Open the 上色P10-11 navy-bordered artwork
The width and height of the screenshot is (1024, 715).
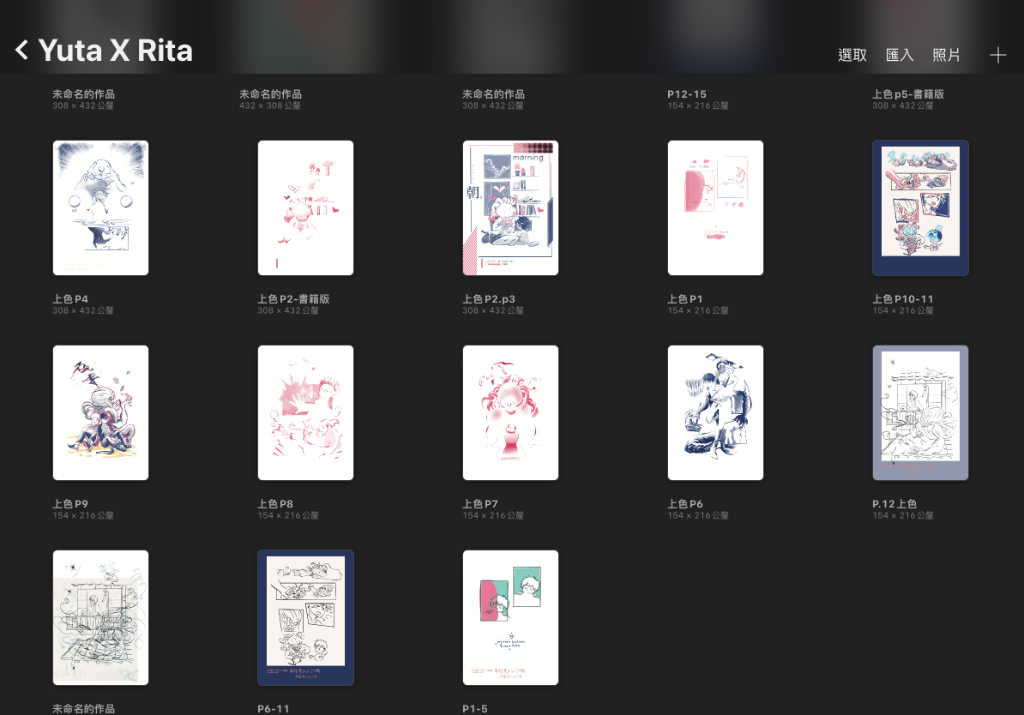[x=921, y=208]
